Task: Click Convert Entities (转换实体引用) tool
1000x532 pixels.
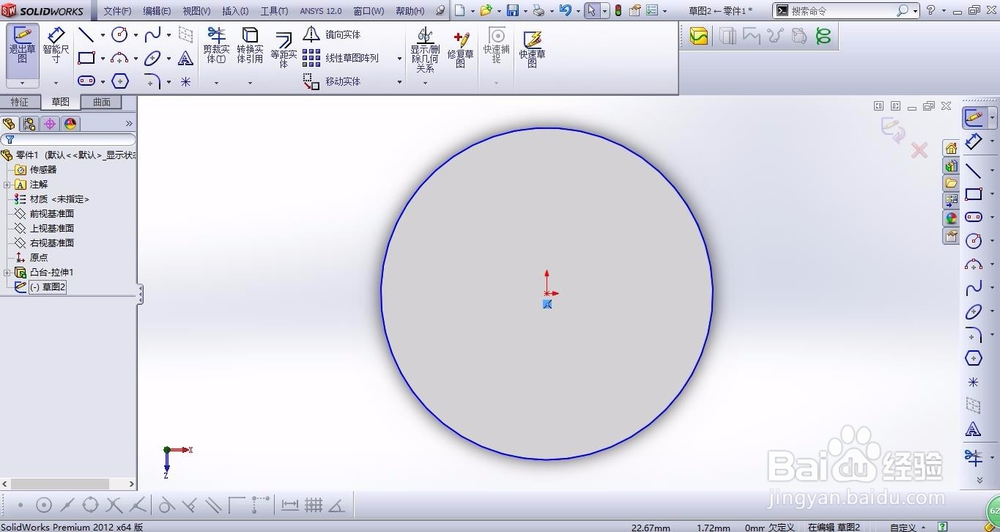Action: click(x=250, y=46)
